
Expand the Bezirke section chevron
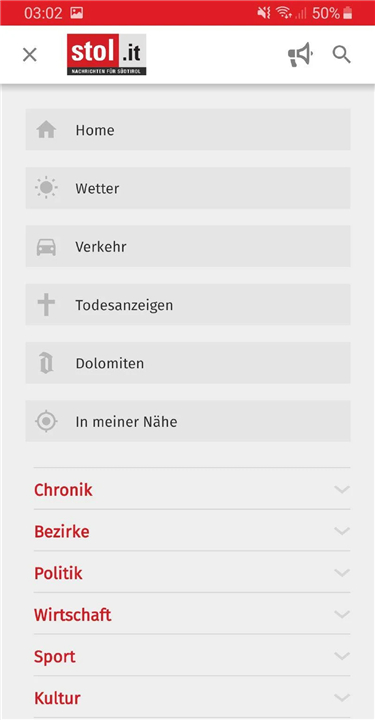click(x=342, y=531)
